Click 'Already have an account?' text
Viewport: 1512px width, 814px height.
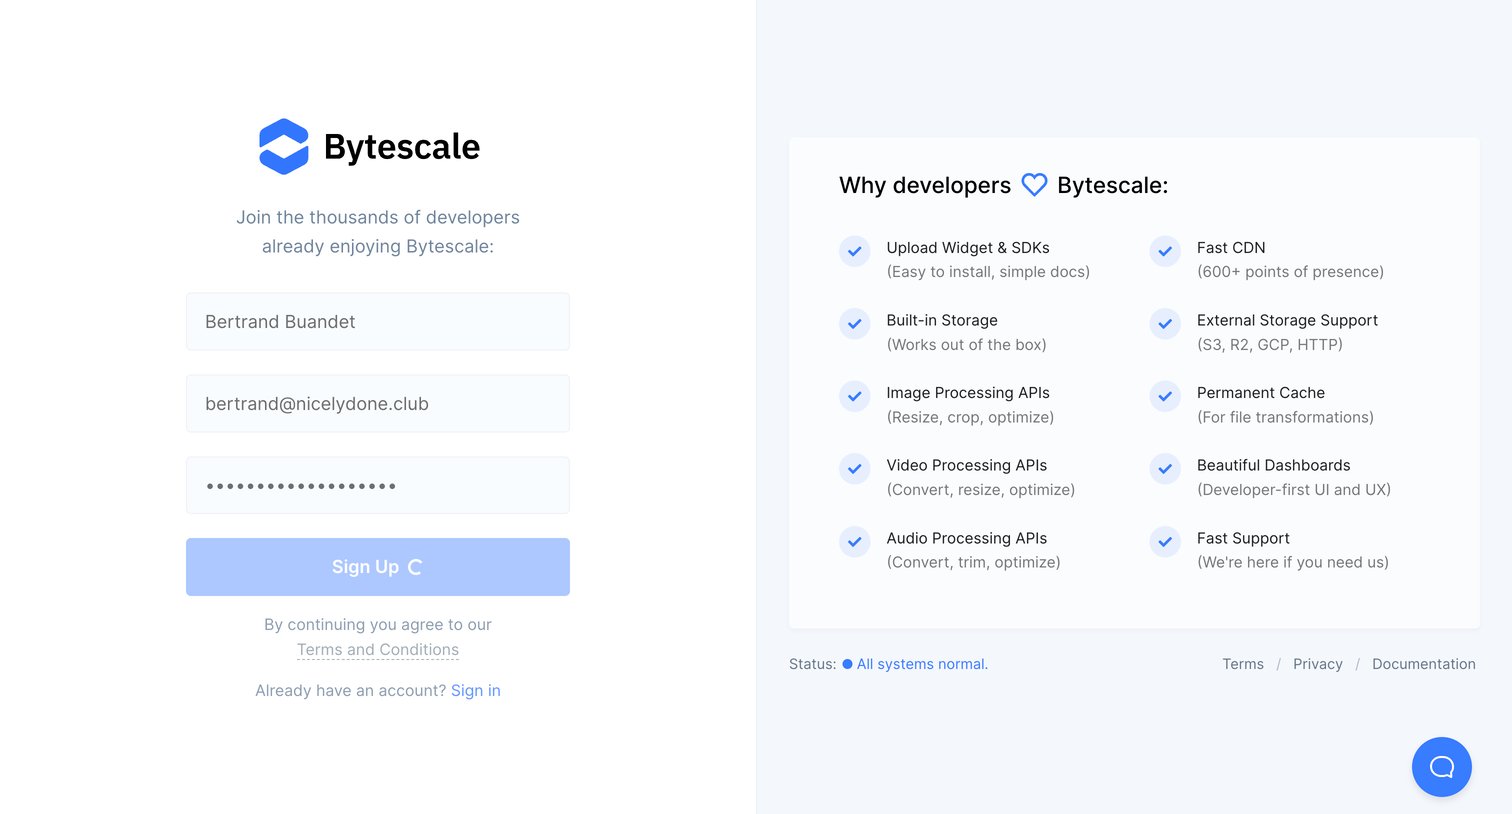pyautogui.click(x=350, y=691)
